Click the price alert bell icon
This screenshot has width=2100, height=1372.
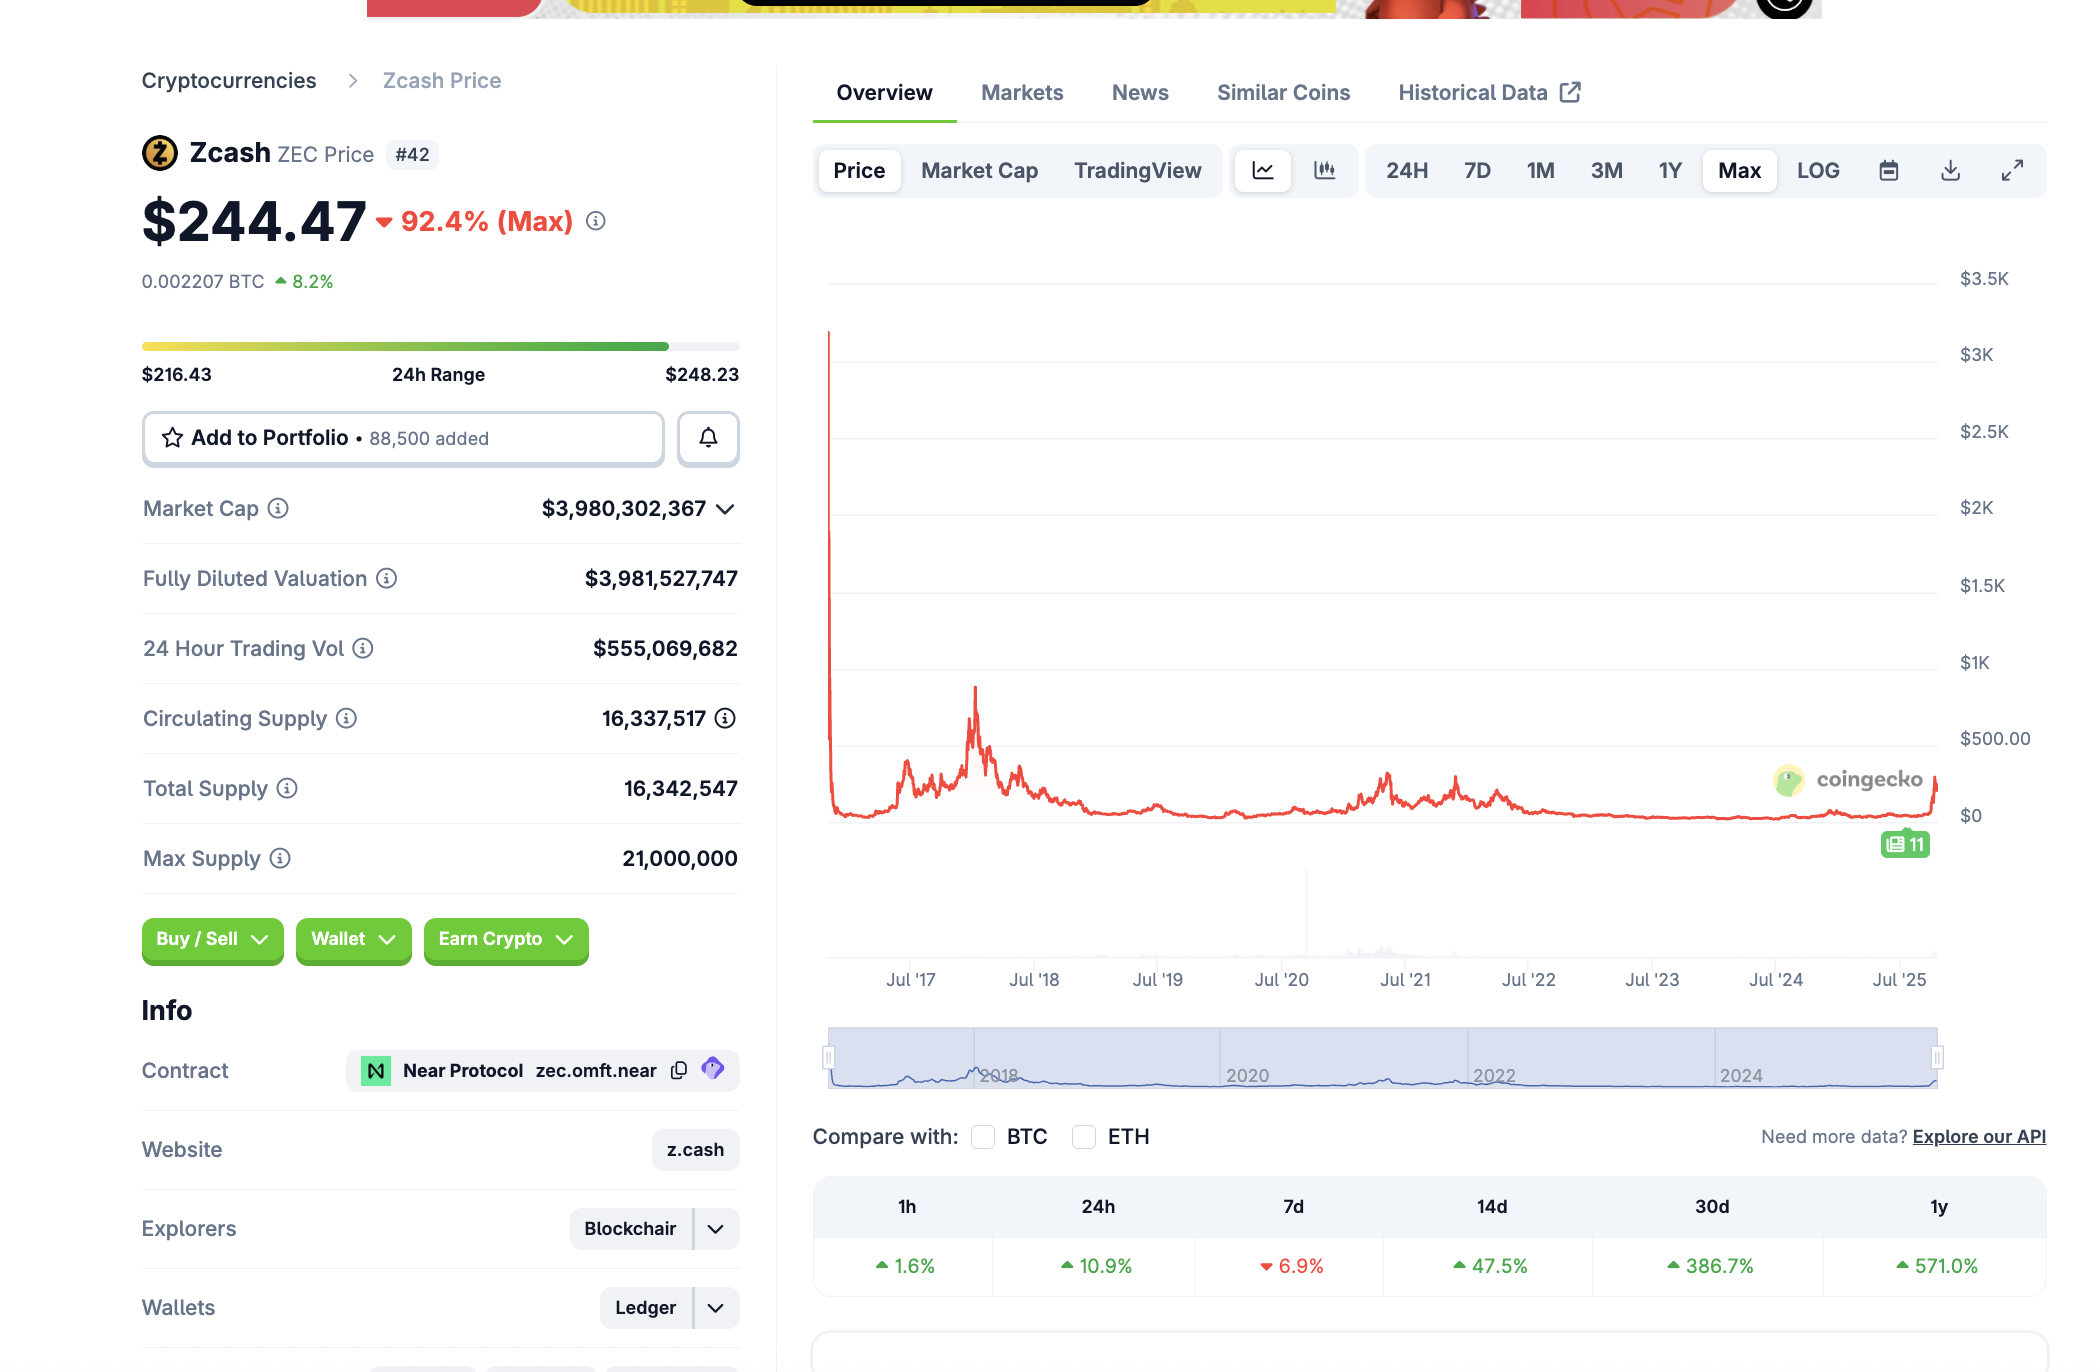tap(708, 438)
